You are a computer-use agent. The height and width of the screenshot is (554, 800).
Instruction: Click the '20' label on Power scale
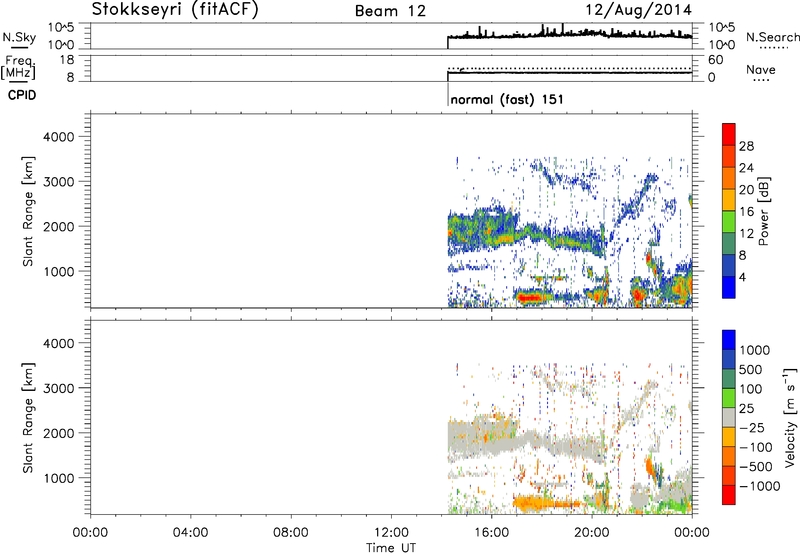pos(746,190)
